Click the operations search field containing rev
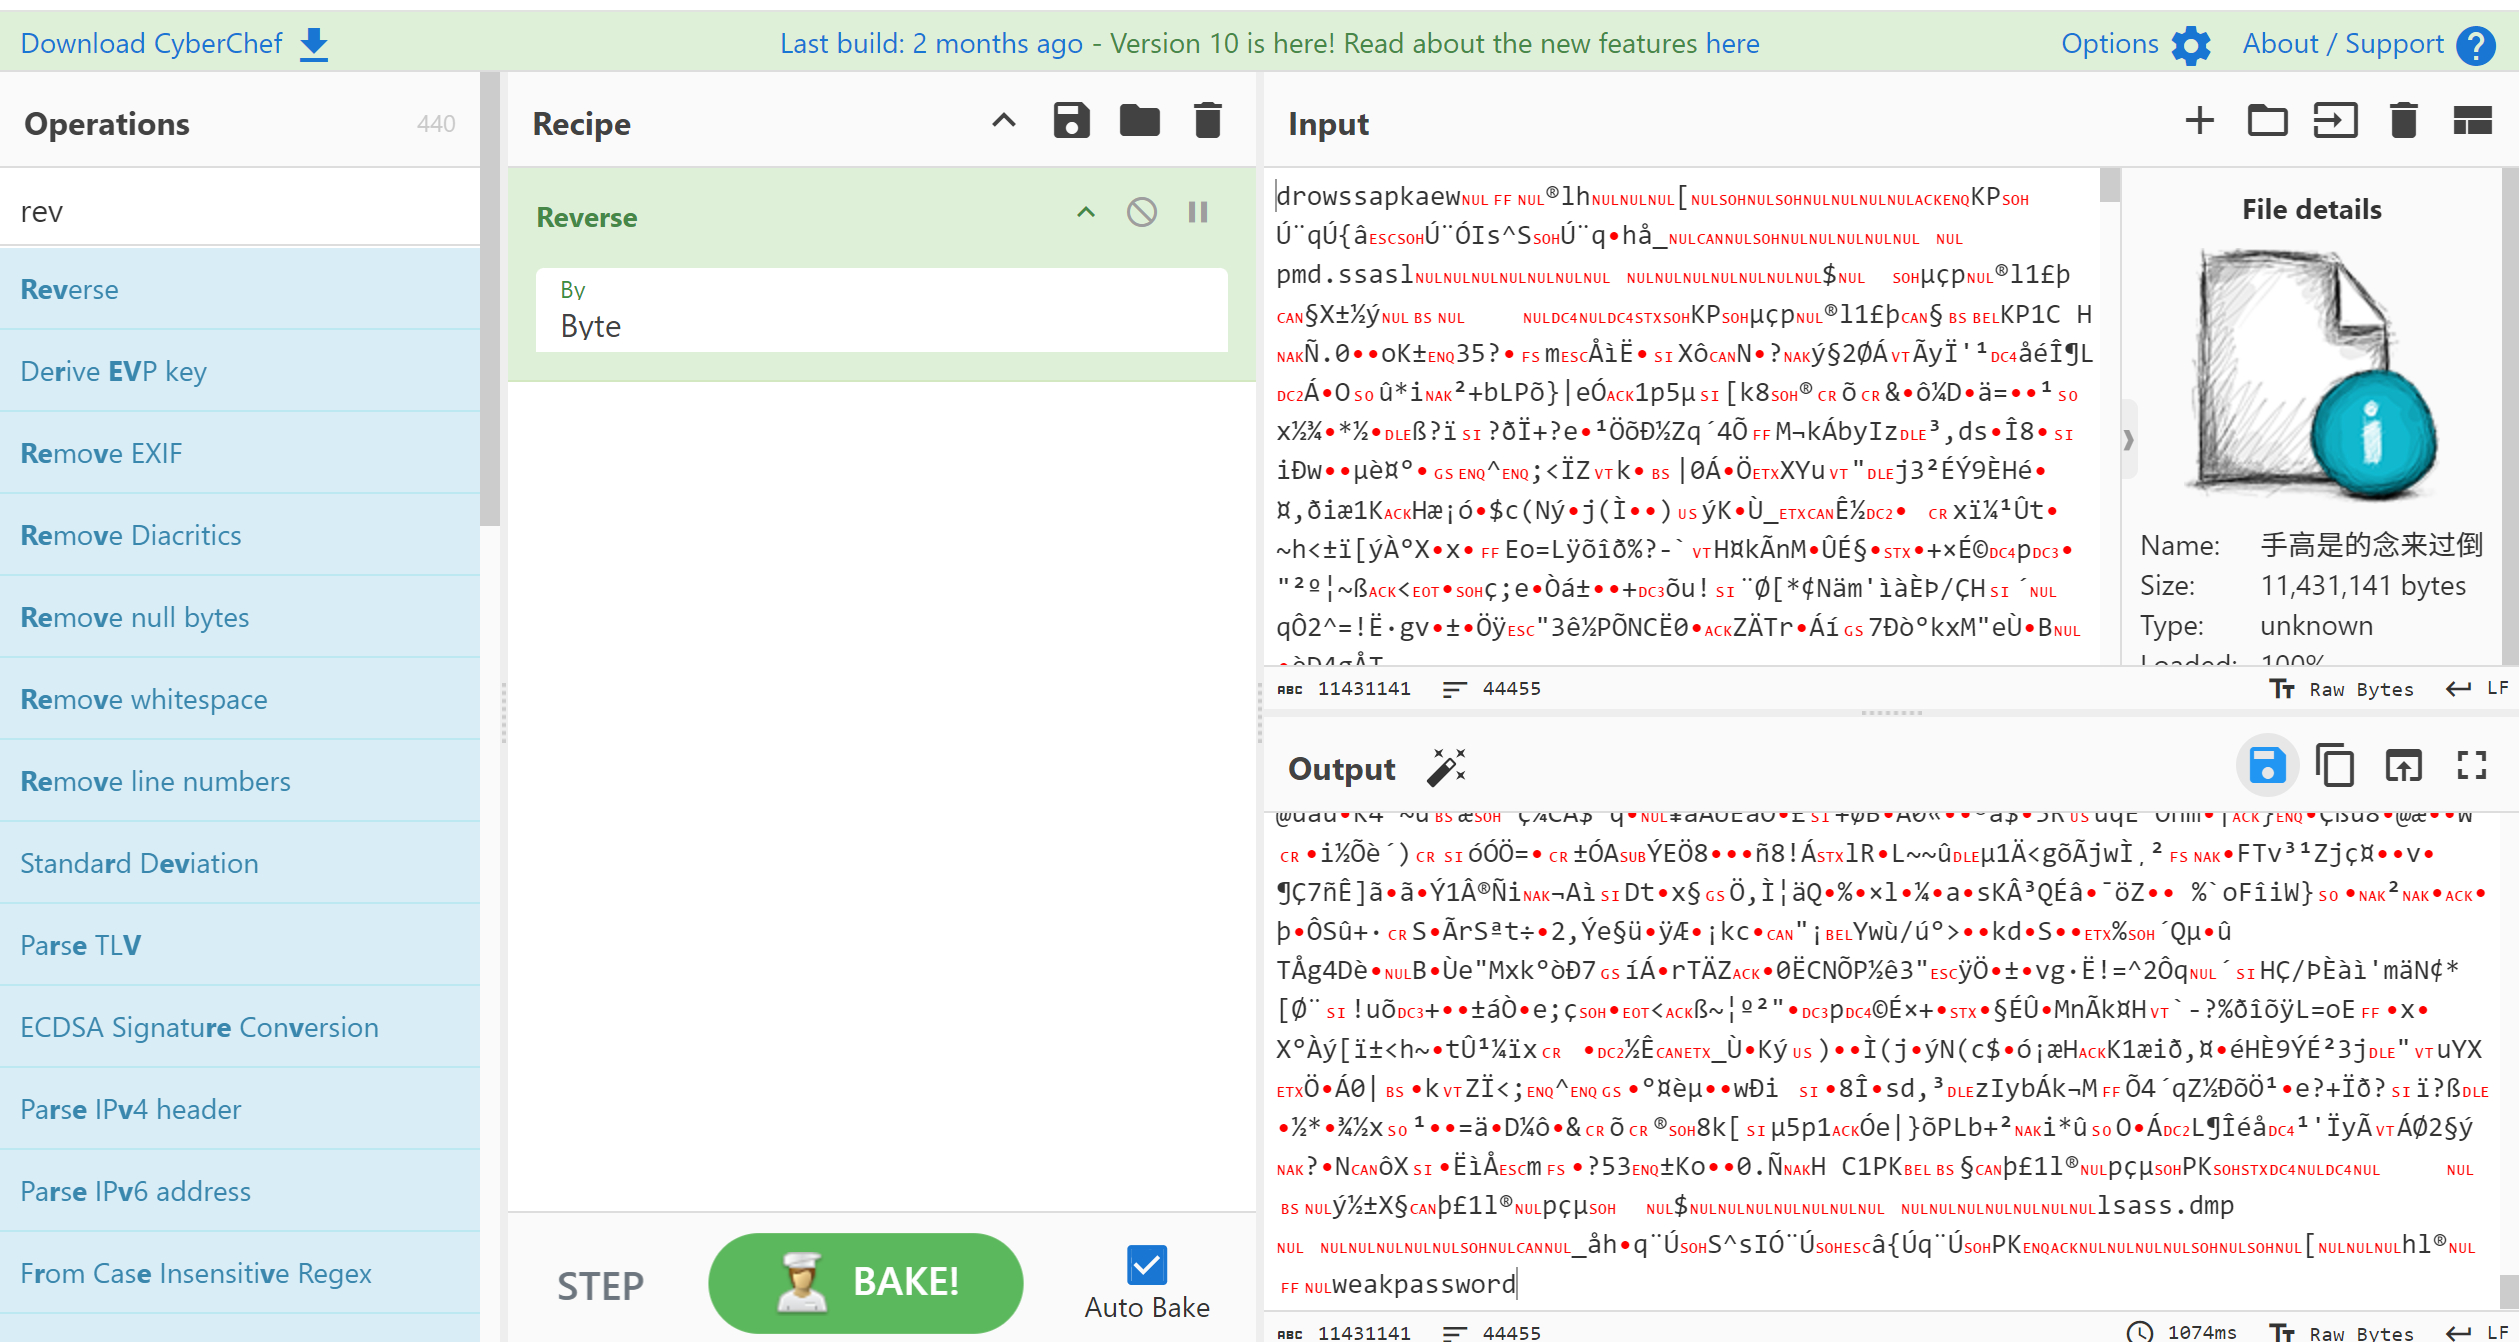2519x1342 pixels. tap(240, 212)
